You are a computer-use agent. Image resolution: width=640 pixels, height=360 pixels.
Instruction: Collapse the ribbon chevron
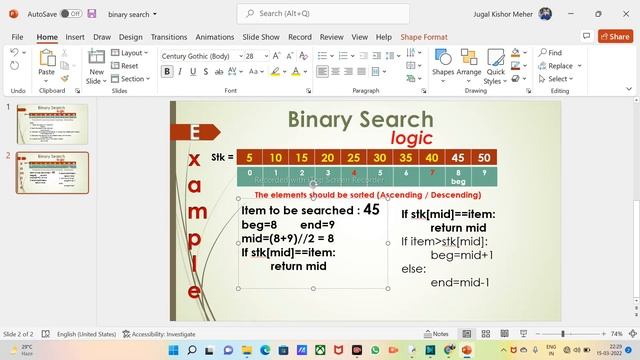pyautogui.click(x=629, y=89)
